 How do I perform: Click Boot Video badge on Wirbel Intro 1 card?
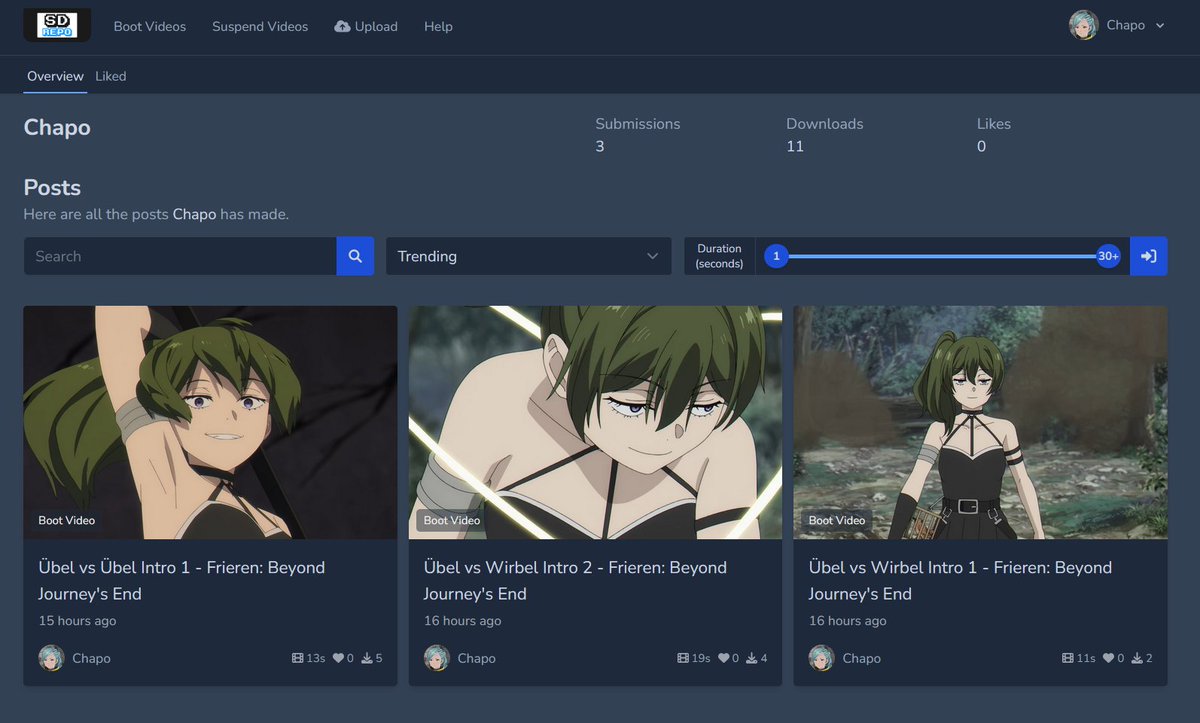(837, 520)
